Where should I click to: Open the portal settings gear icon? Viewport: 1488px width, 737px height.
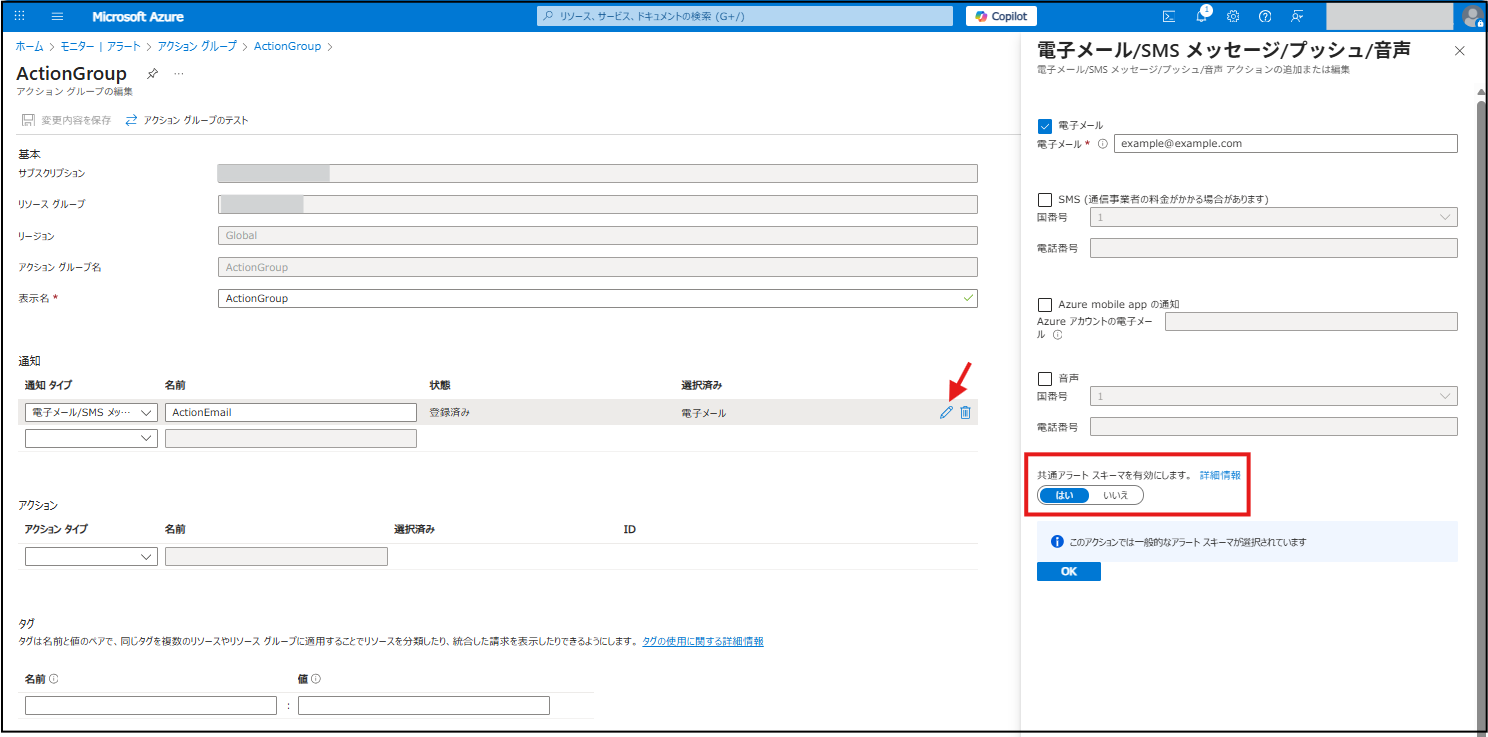click(x=1233, y=16)
